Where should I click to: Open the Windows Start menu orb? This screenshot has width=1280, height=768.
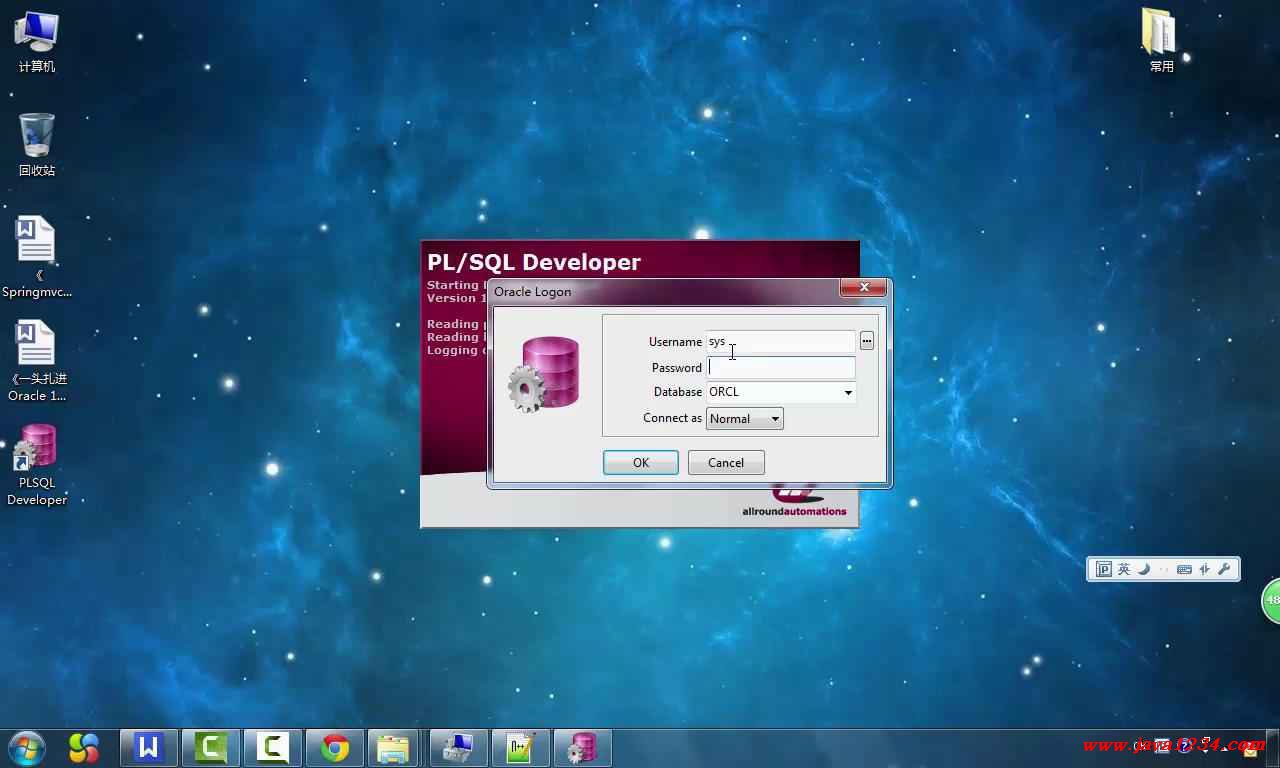(27, 747)
